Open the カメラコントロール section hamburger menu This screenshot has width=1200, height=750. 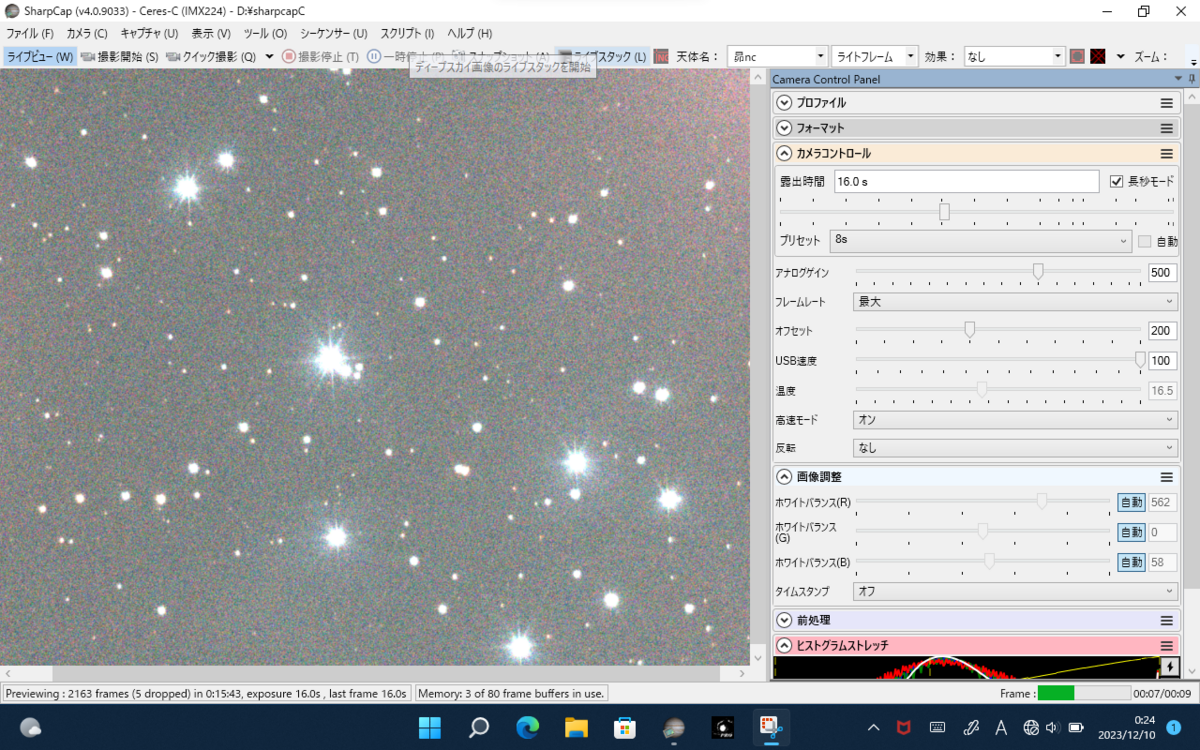pos(1166,154)
